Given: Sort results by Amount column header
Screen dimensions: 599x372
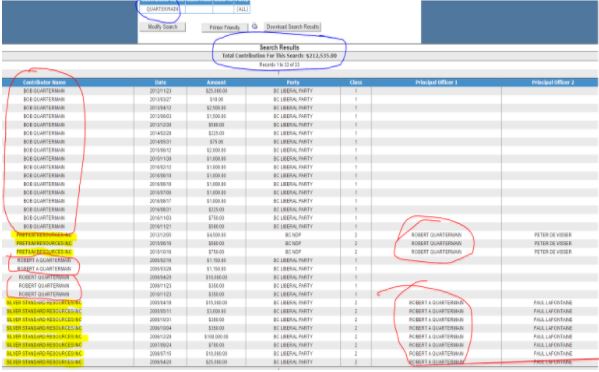Looking at the screenshot, I should [x=216, y=82].
